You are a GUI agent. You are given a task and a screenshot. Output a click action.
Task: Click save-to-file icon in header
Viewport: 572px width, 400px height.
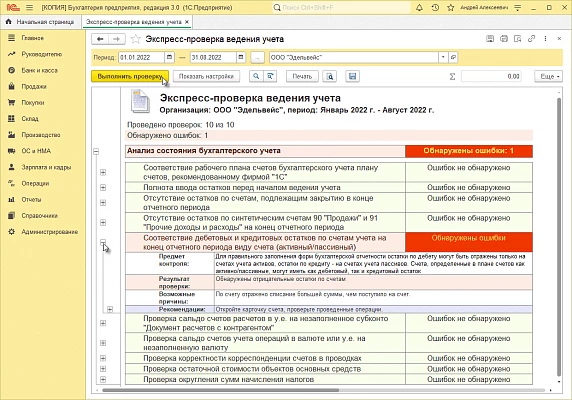click(x=490, y=38)
